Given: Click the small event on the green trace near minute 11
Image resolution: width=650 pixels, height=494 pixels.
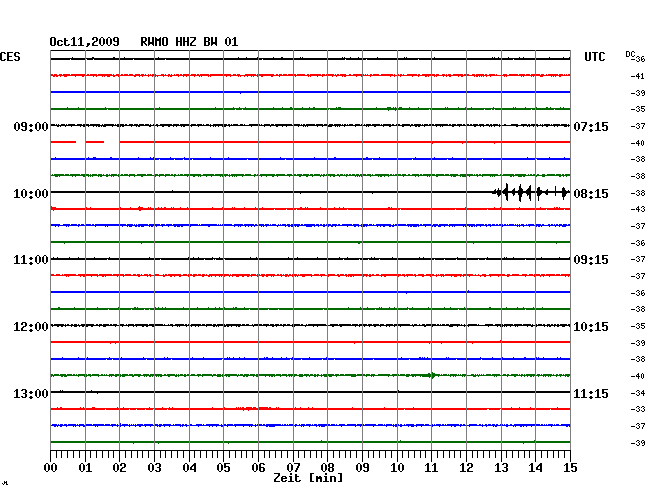Looking at the screenshot, I should coord(431,375).
